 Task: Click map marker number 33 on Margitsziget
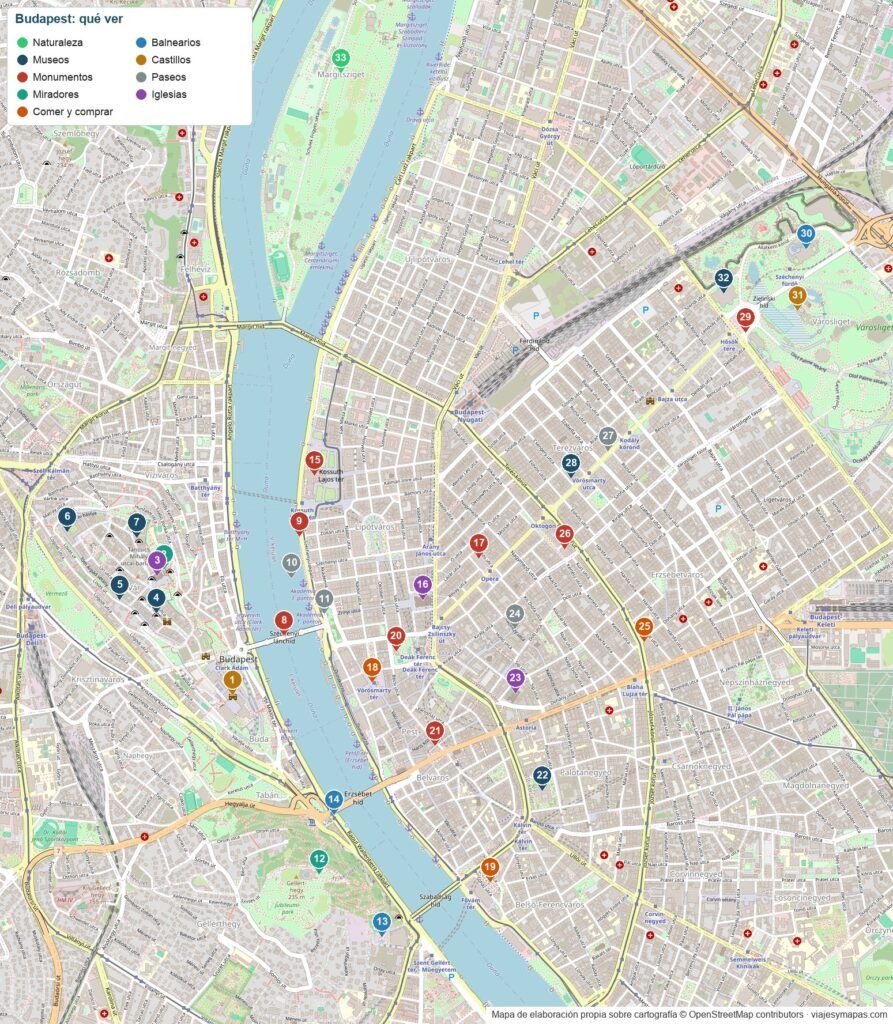340,59
